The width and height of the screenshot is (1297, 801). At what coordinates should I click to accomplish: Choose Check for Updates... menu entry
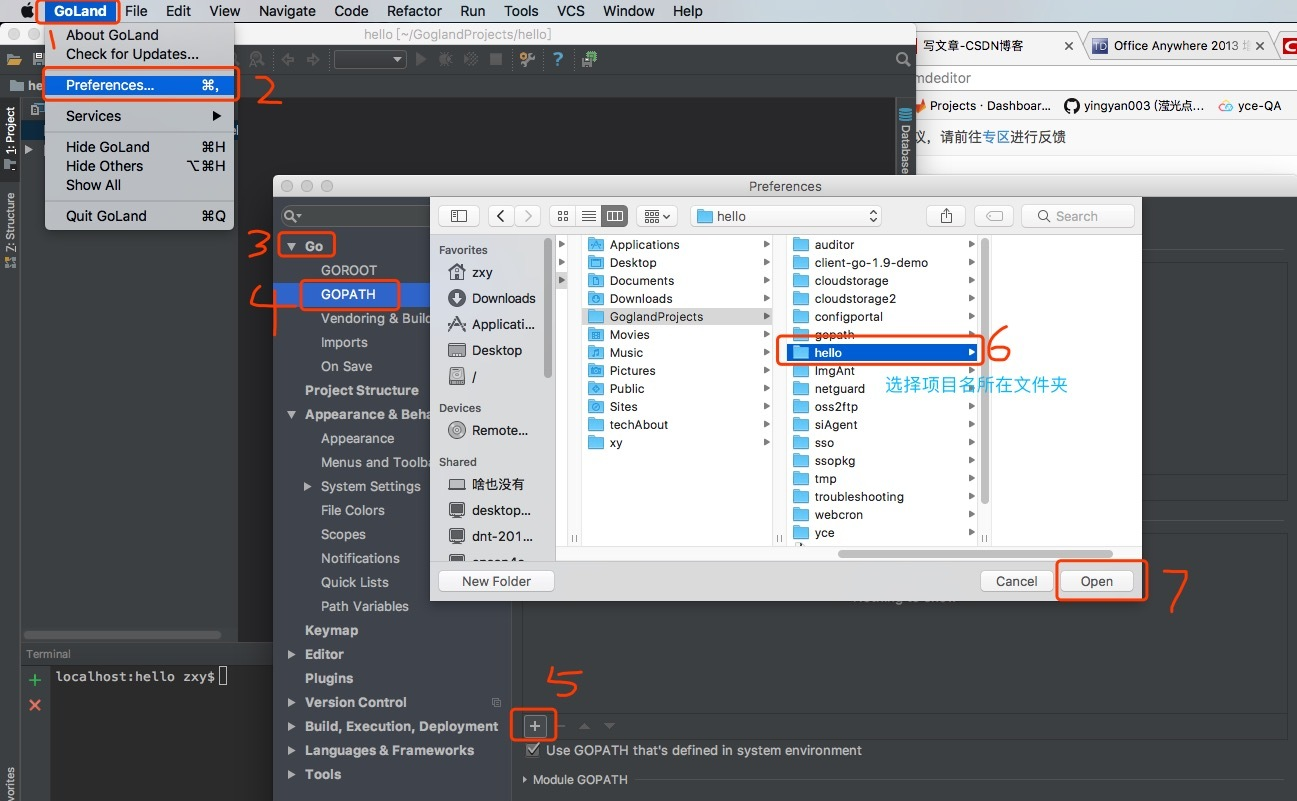click(x=139, y=54)
